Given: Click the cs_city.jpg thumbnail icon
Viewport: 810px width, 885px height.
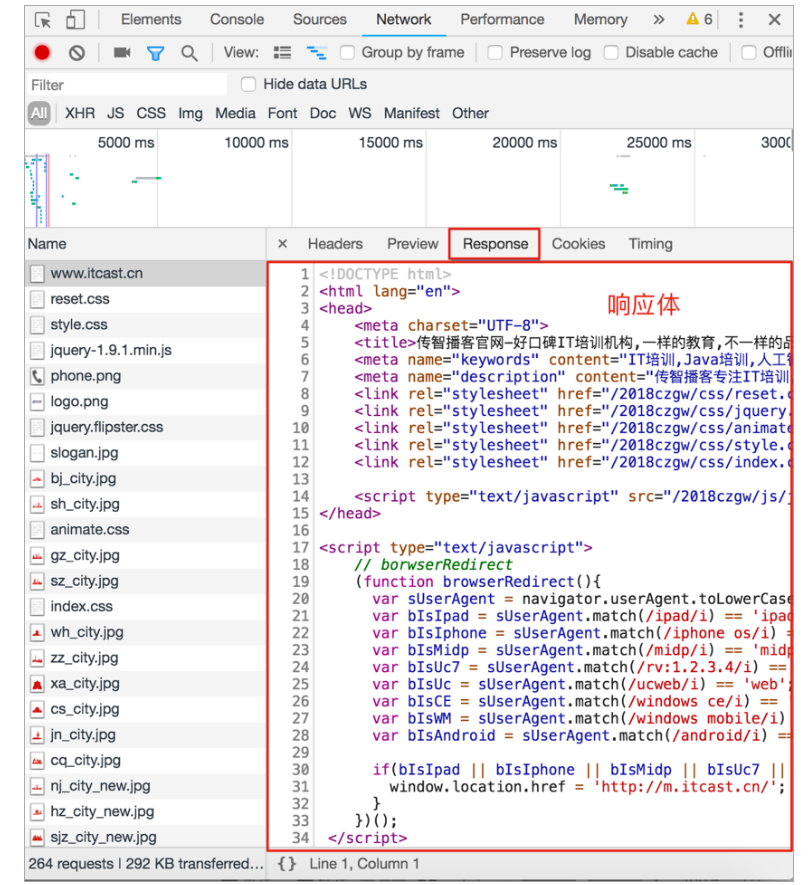Looking at the screenshot, I should [37, 709].
